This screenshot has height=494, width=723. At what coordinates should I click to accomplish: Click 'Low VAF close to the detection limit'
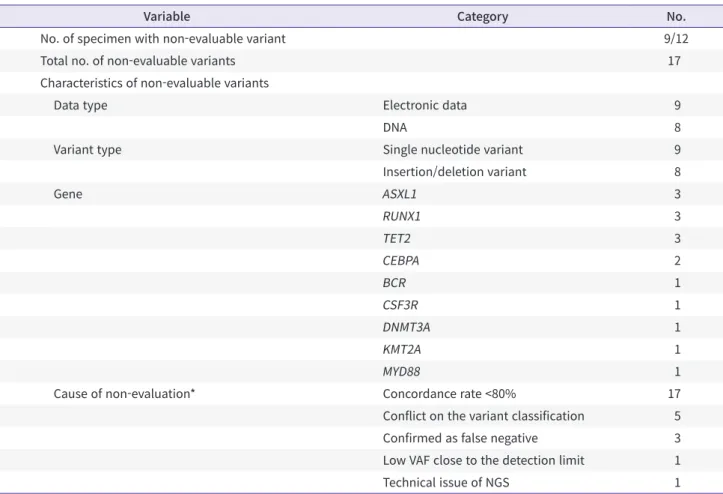pyautogui.click(x=483, y=460)
